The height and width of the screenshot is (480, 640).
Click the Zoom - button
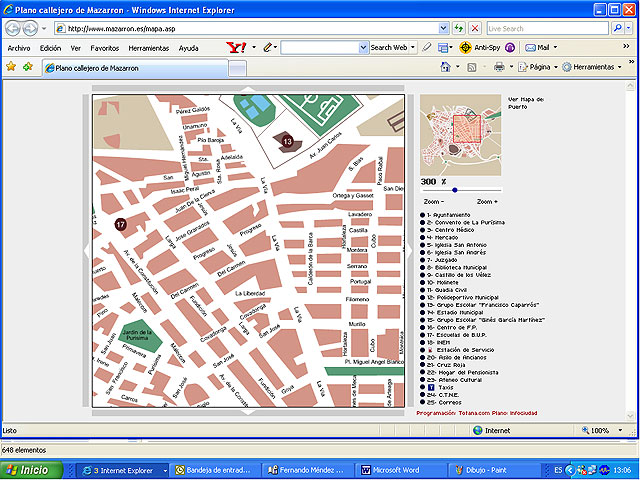432,201
